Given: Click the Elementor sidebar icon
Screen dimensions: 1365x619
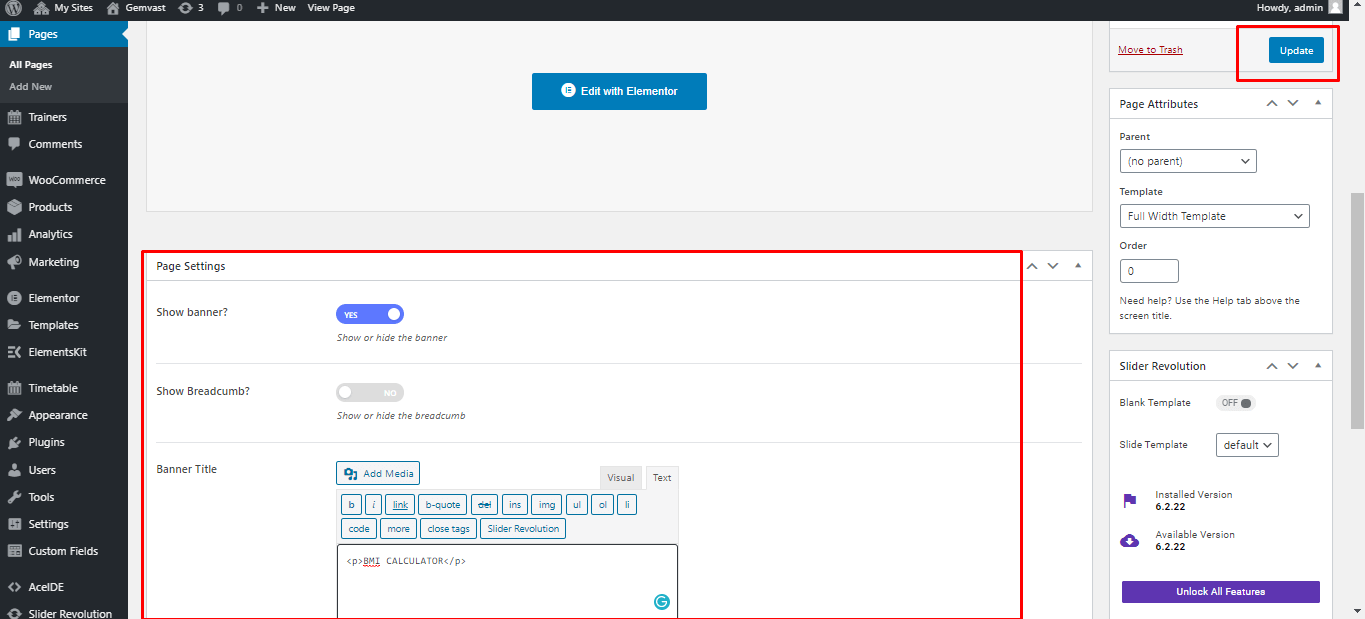Looking at the screenshot, I should (14, 298).
